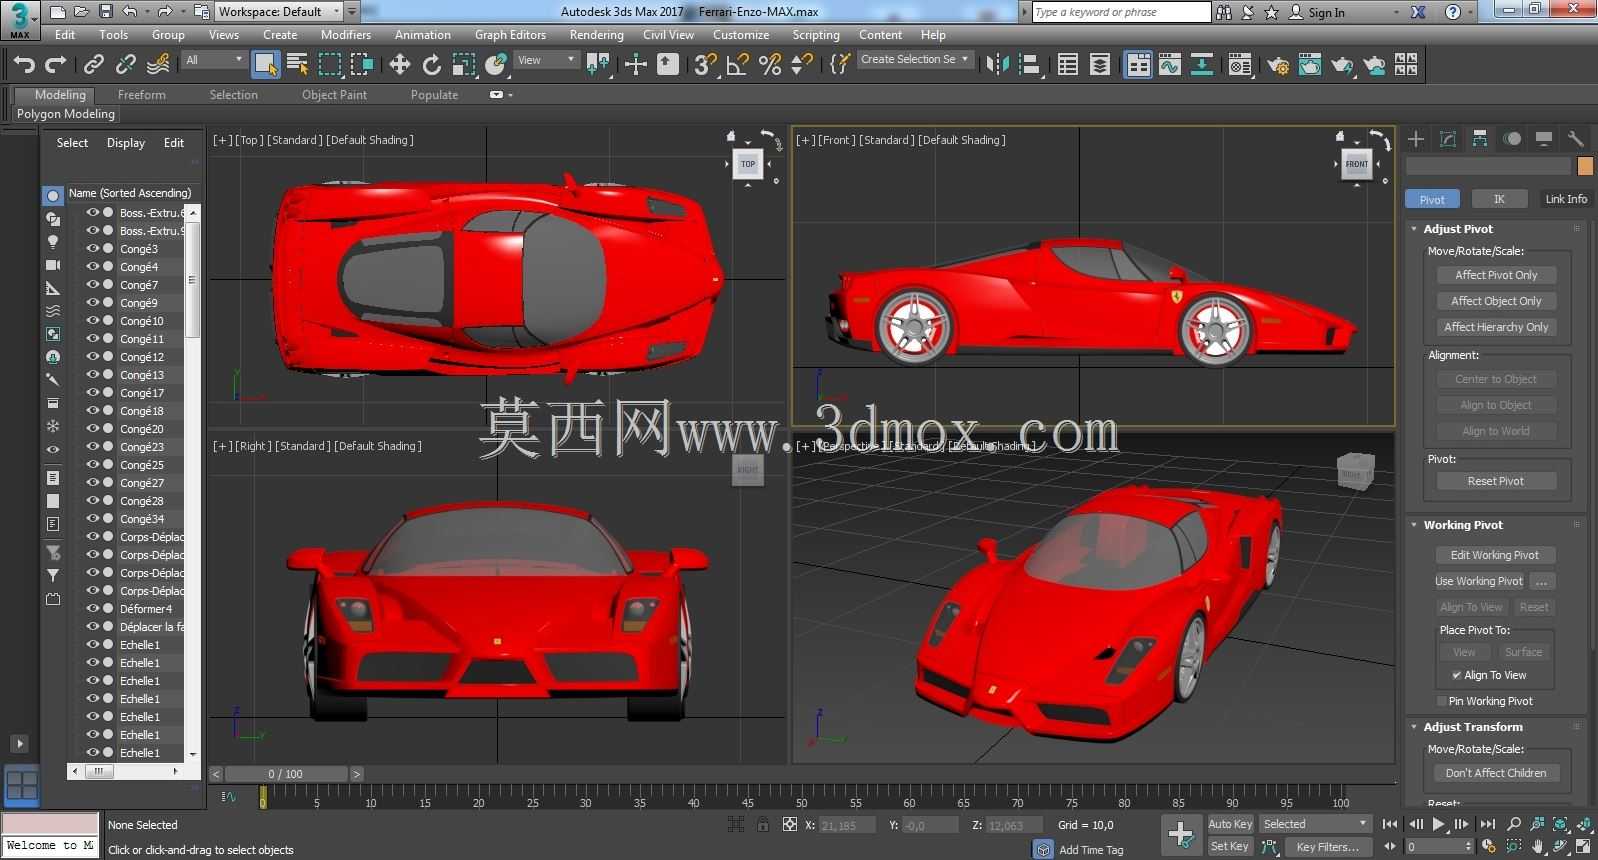1598x860 pixels.
Task: Open the Workspace: Default dropdown
Action: tap(279, 12)
